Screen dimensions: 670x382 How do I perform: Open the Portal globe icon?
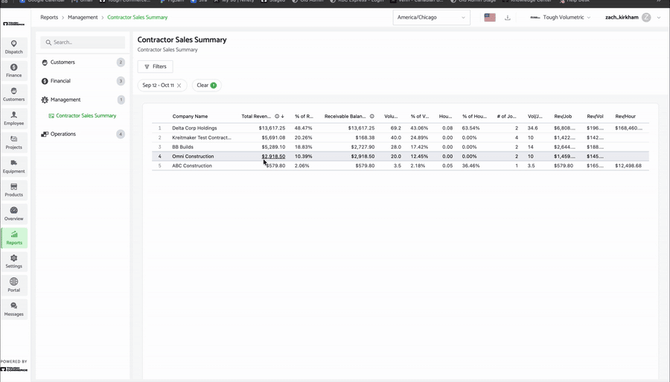14,285
